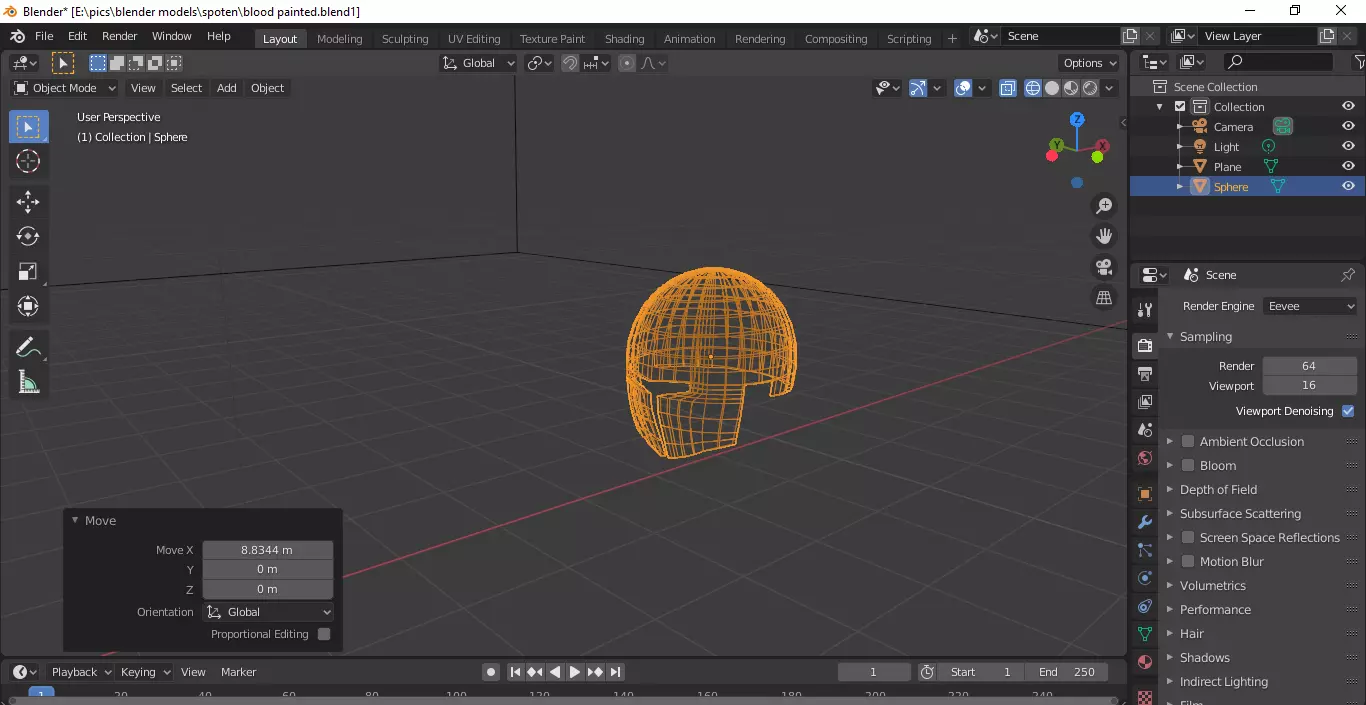Open the Render menu
The width and height of the screenshot is (1366, 705).
point(119,36)
